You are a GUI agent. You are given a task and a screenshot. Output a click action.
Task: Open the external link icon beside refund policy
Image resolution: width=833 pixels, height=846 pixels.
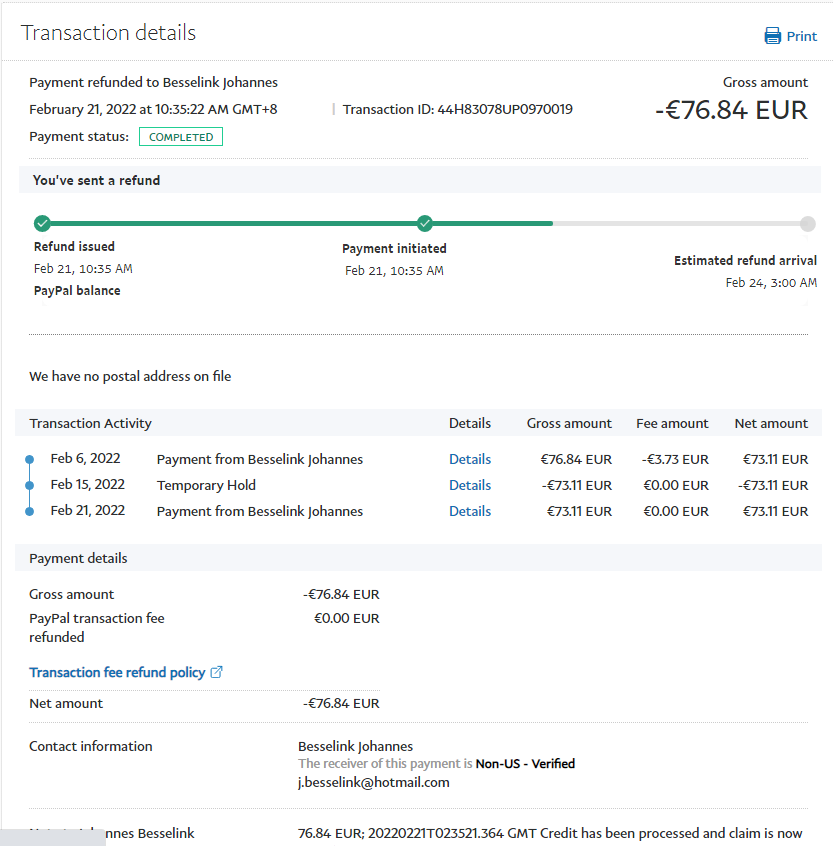217,672
